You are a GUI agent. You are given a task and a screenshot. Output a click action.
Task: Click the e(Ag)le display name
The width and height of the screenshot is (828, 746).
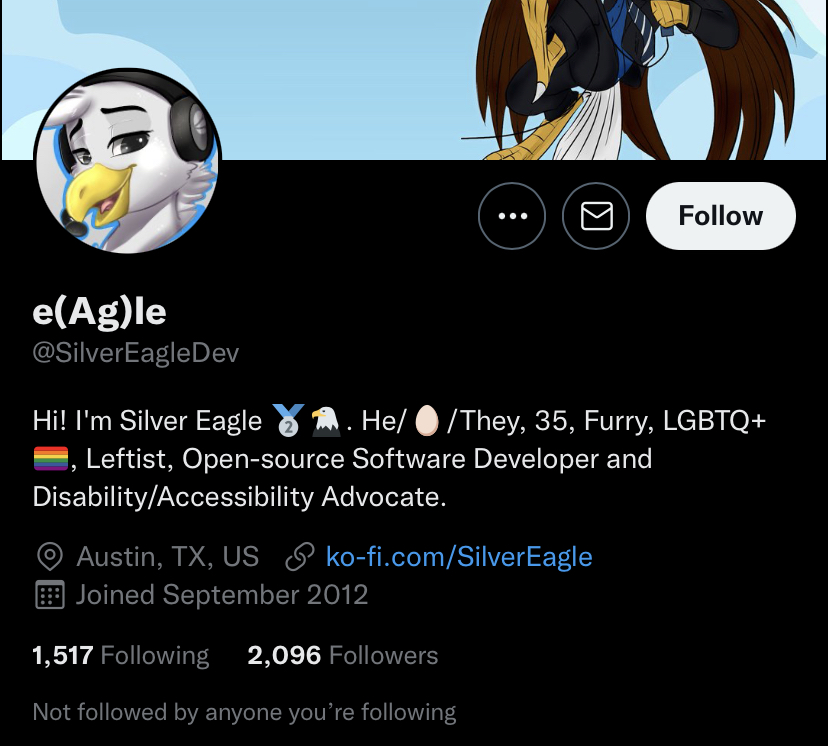[99, 312]
